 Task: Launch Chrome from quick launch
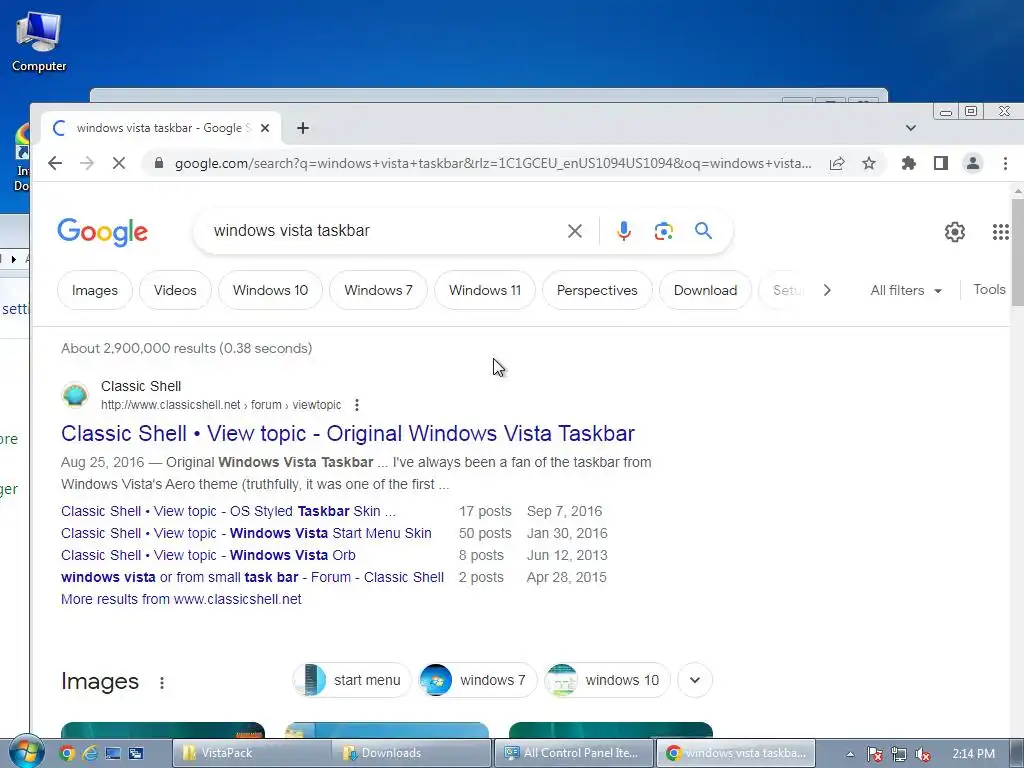click(67, 753)
